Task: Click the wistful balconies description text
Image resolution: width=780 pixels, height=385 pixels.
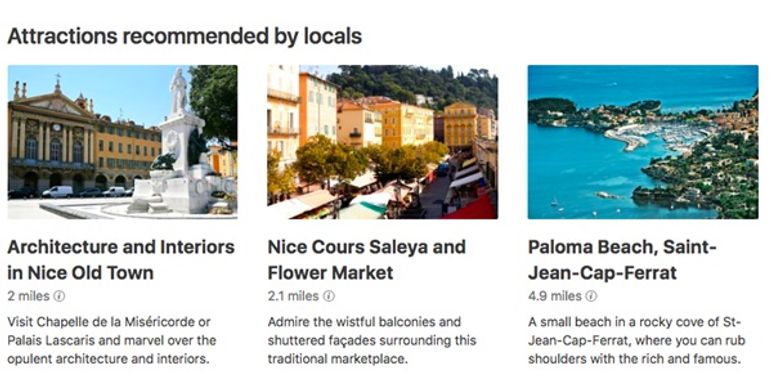Action: (x=372, y=341)
